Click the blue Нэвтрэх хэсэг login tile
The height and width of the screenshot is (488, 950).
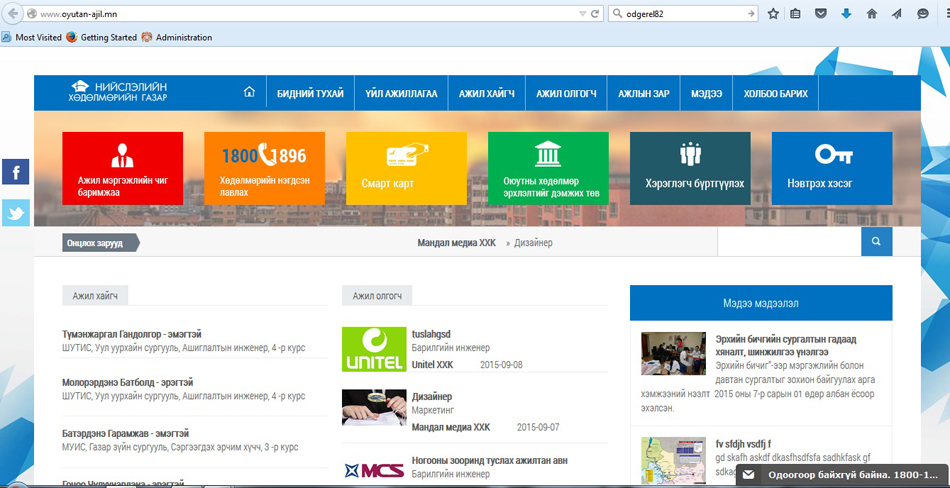coord(832,168)
